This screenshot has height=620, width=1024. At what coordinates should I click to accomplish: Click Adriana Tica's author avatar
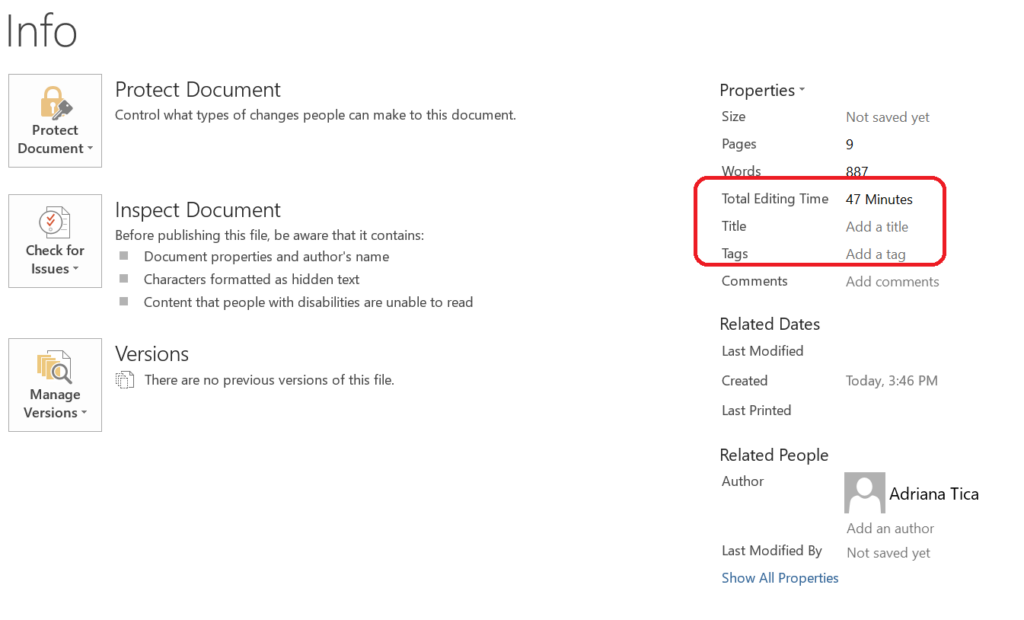(x=864, y=493)
